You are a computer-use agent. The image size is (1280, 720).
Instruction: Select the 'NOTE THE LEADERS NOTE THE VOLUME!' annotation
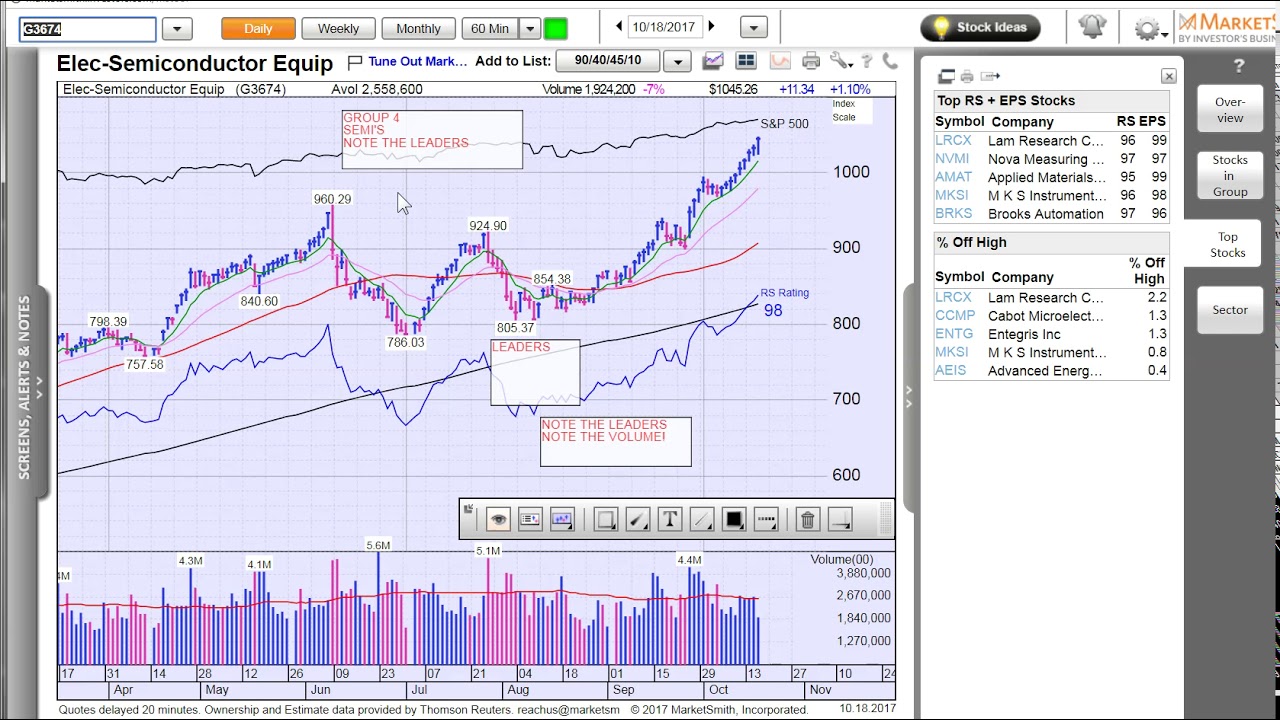click(615, 441)
